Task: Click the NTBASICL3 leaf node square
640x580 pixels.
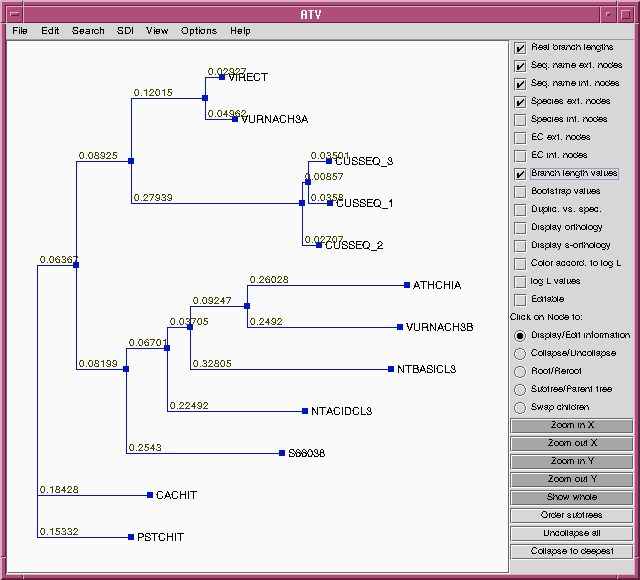Action: [391, 369]
